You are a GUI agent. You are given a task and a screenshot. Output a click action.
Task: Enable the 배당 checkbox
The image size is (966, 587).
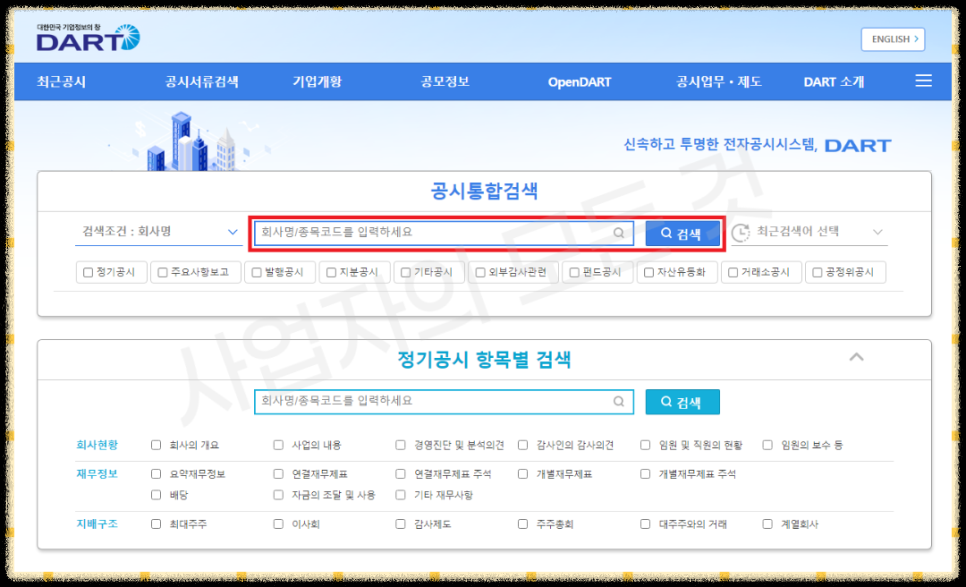(155, 497)
